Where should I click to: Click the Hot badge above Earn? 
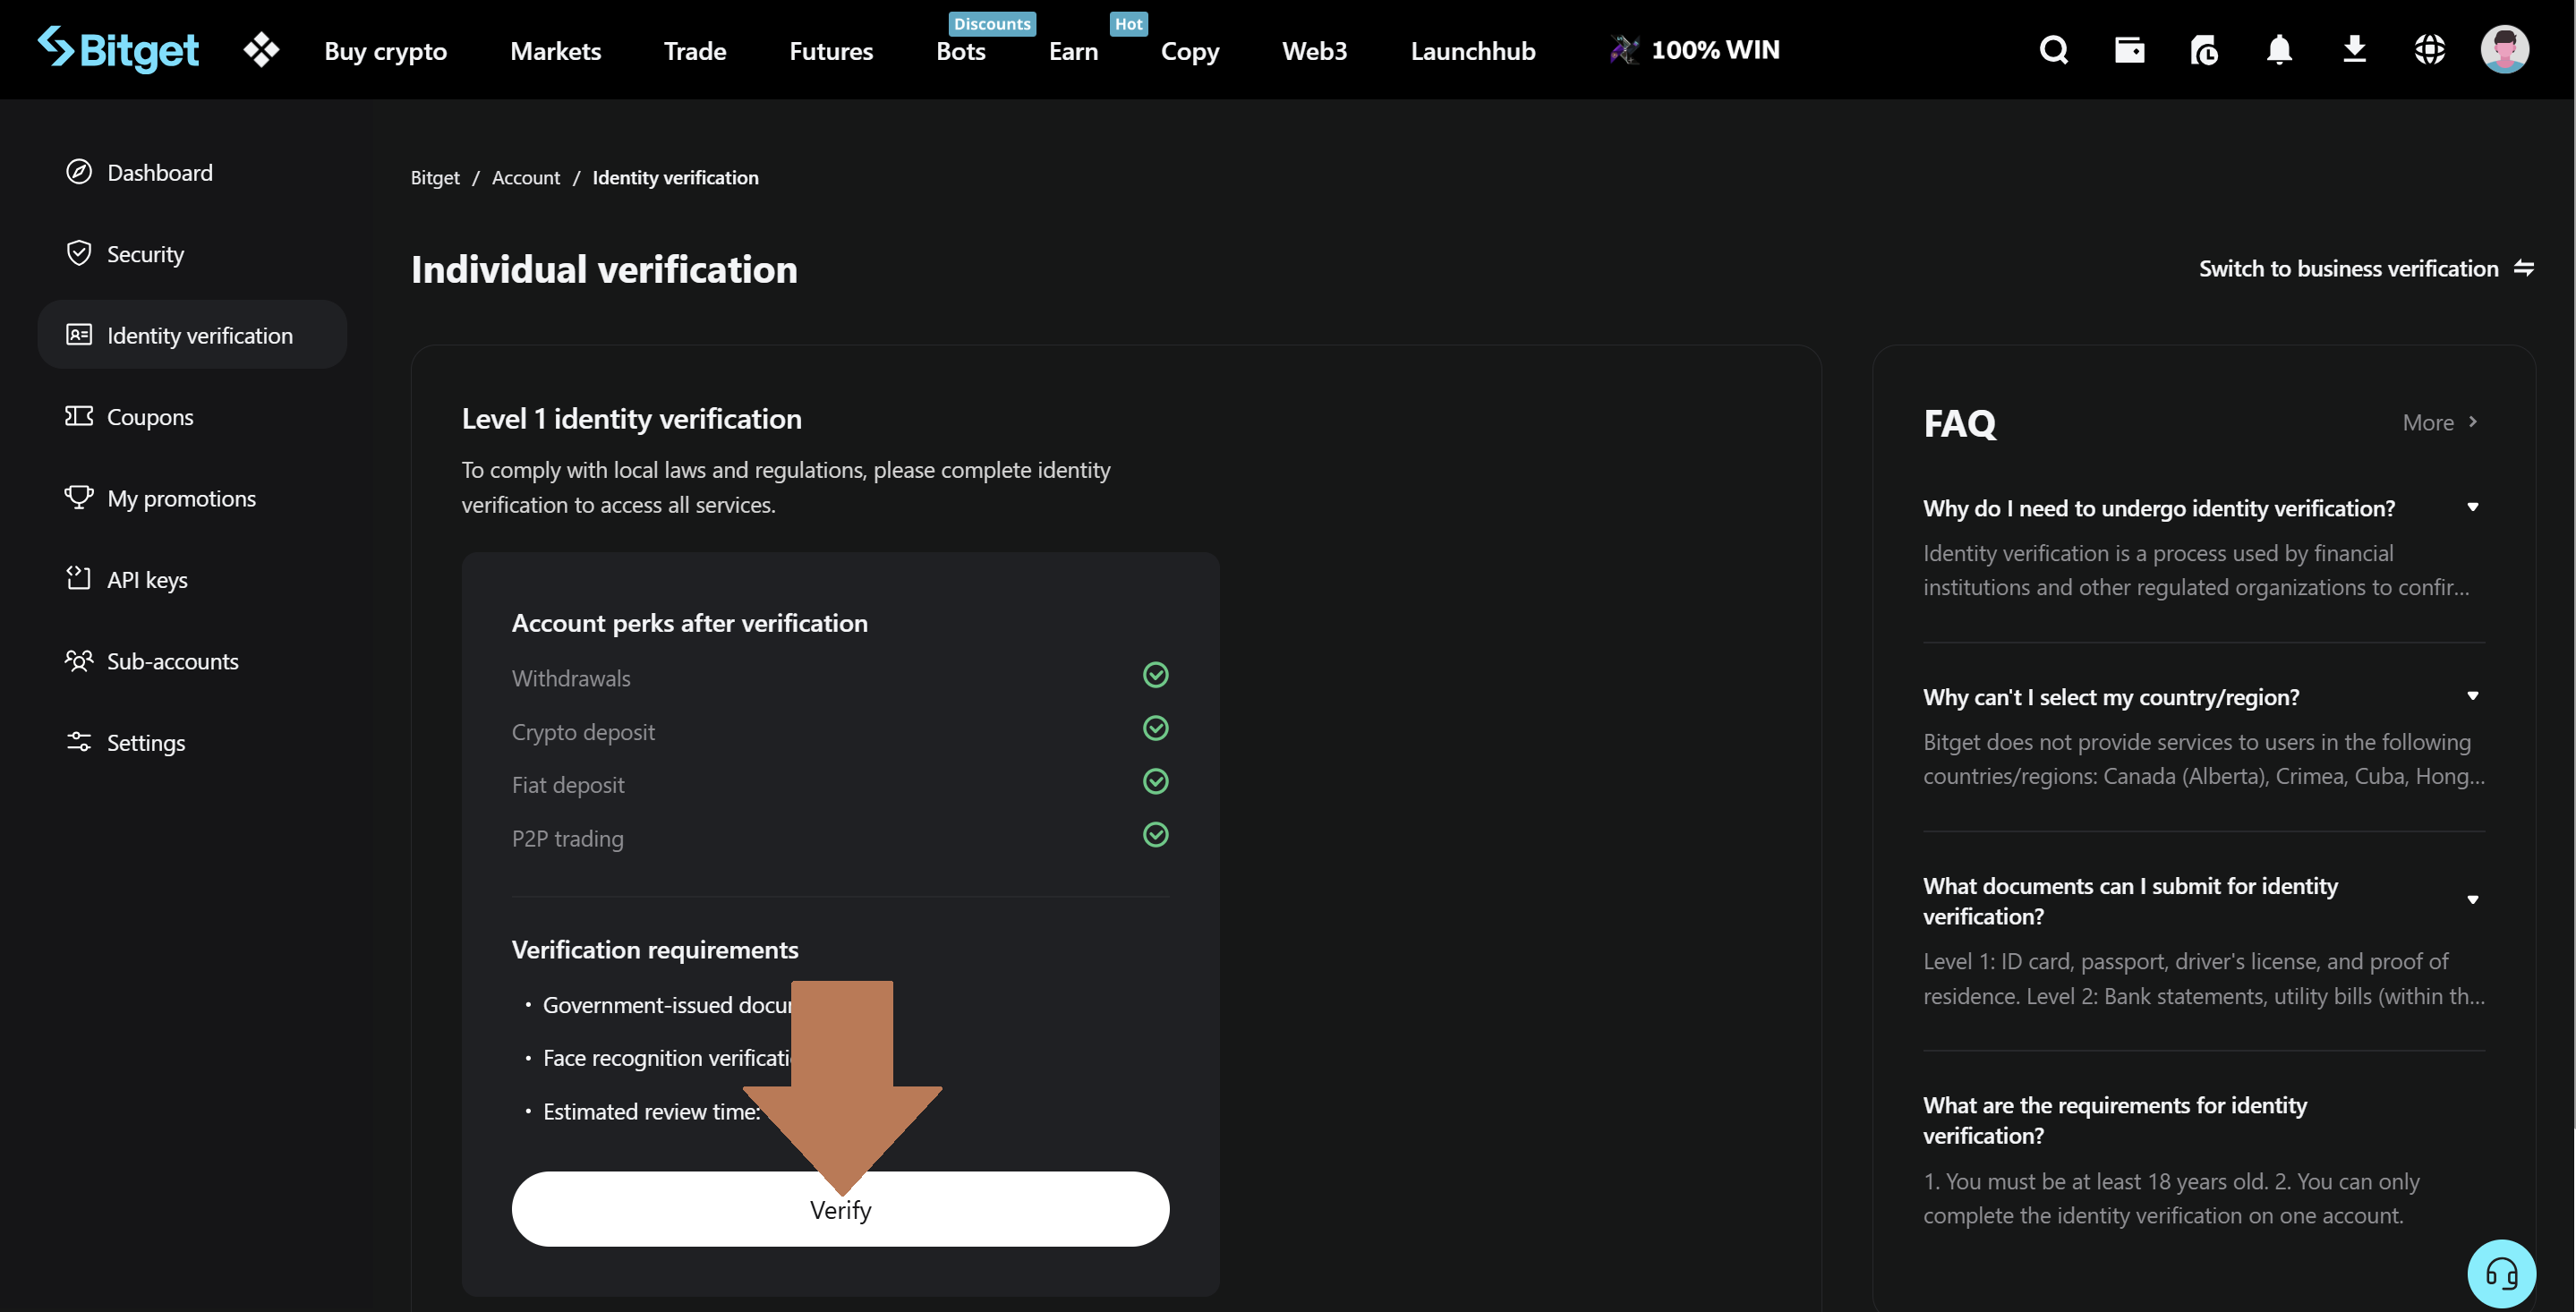[x=1128, y=23]
